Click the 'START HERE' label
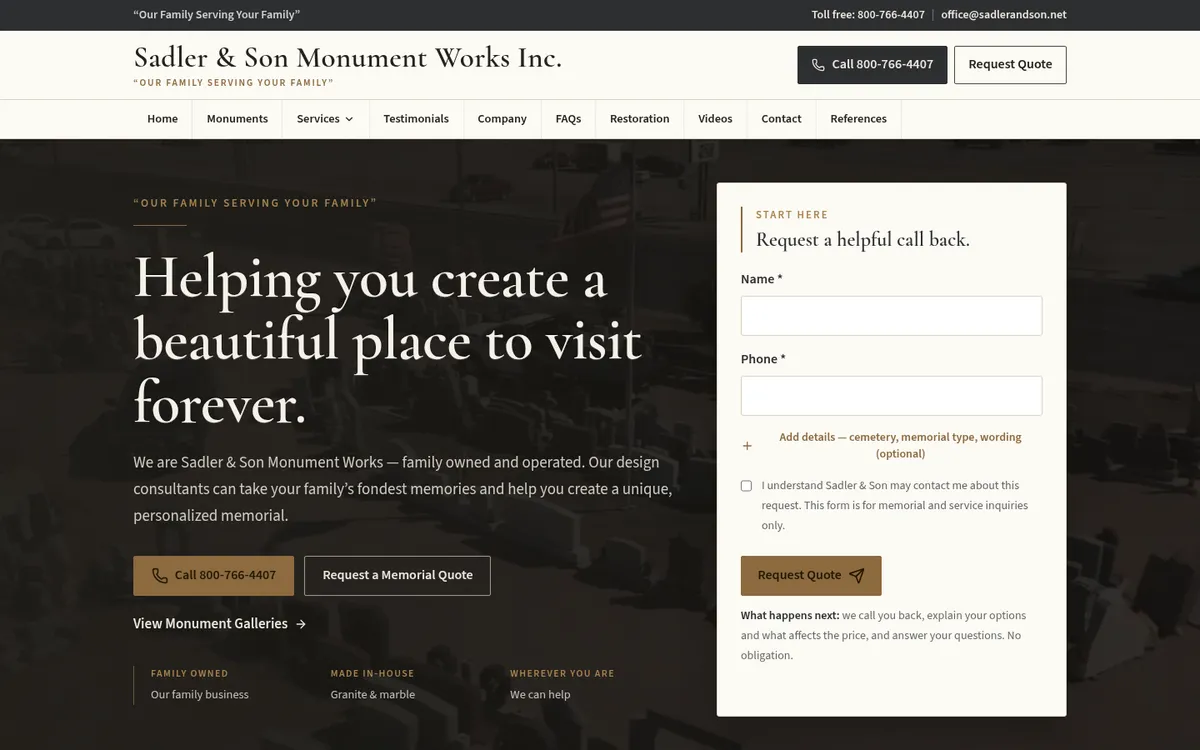This screenshot has height=750, width=1200. (792, 215)
